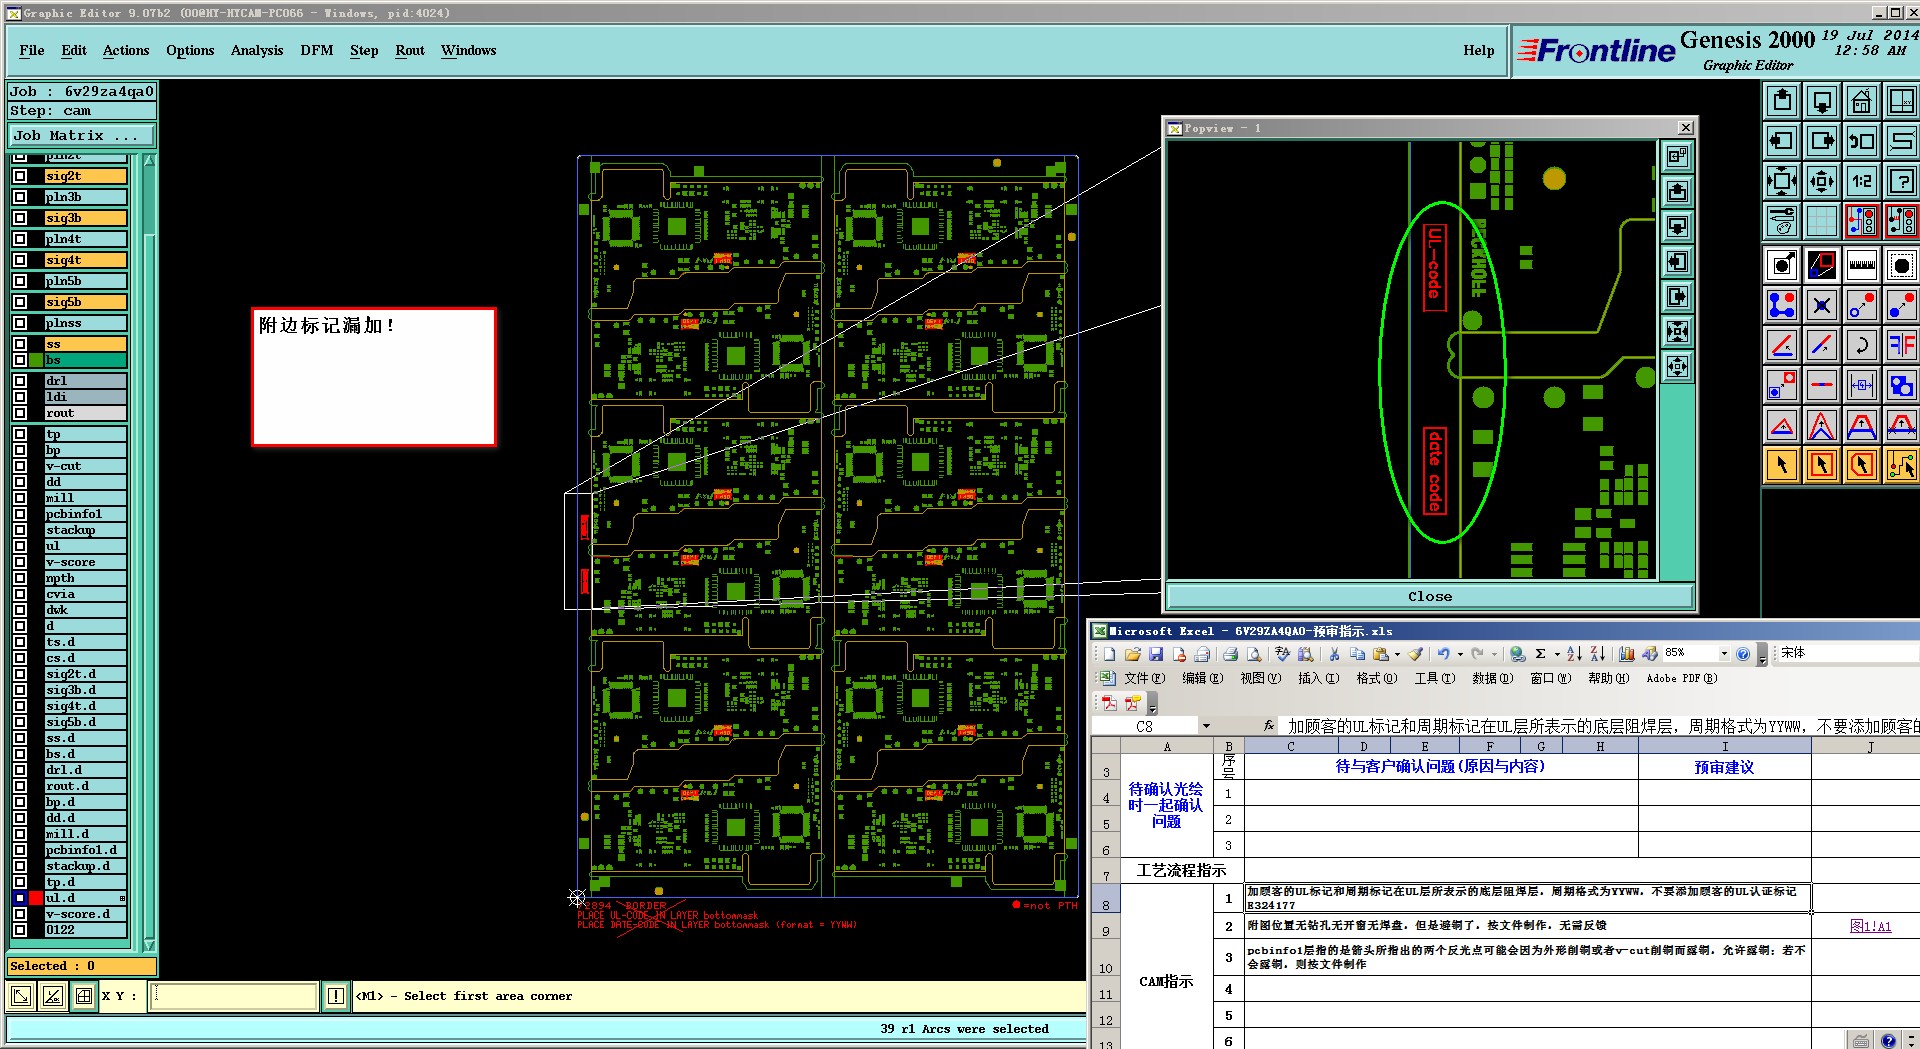
Task: Select the arrow pointer selection tool
Action: tap(1782, 465)
